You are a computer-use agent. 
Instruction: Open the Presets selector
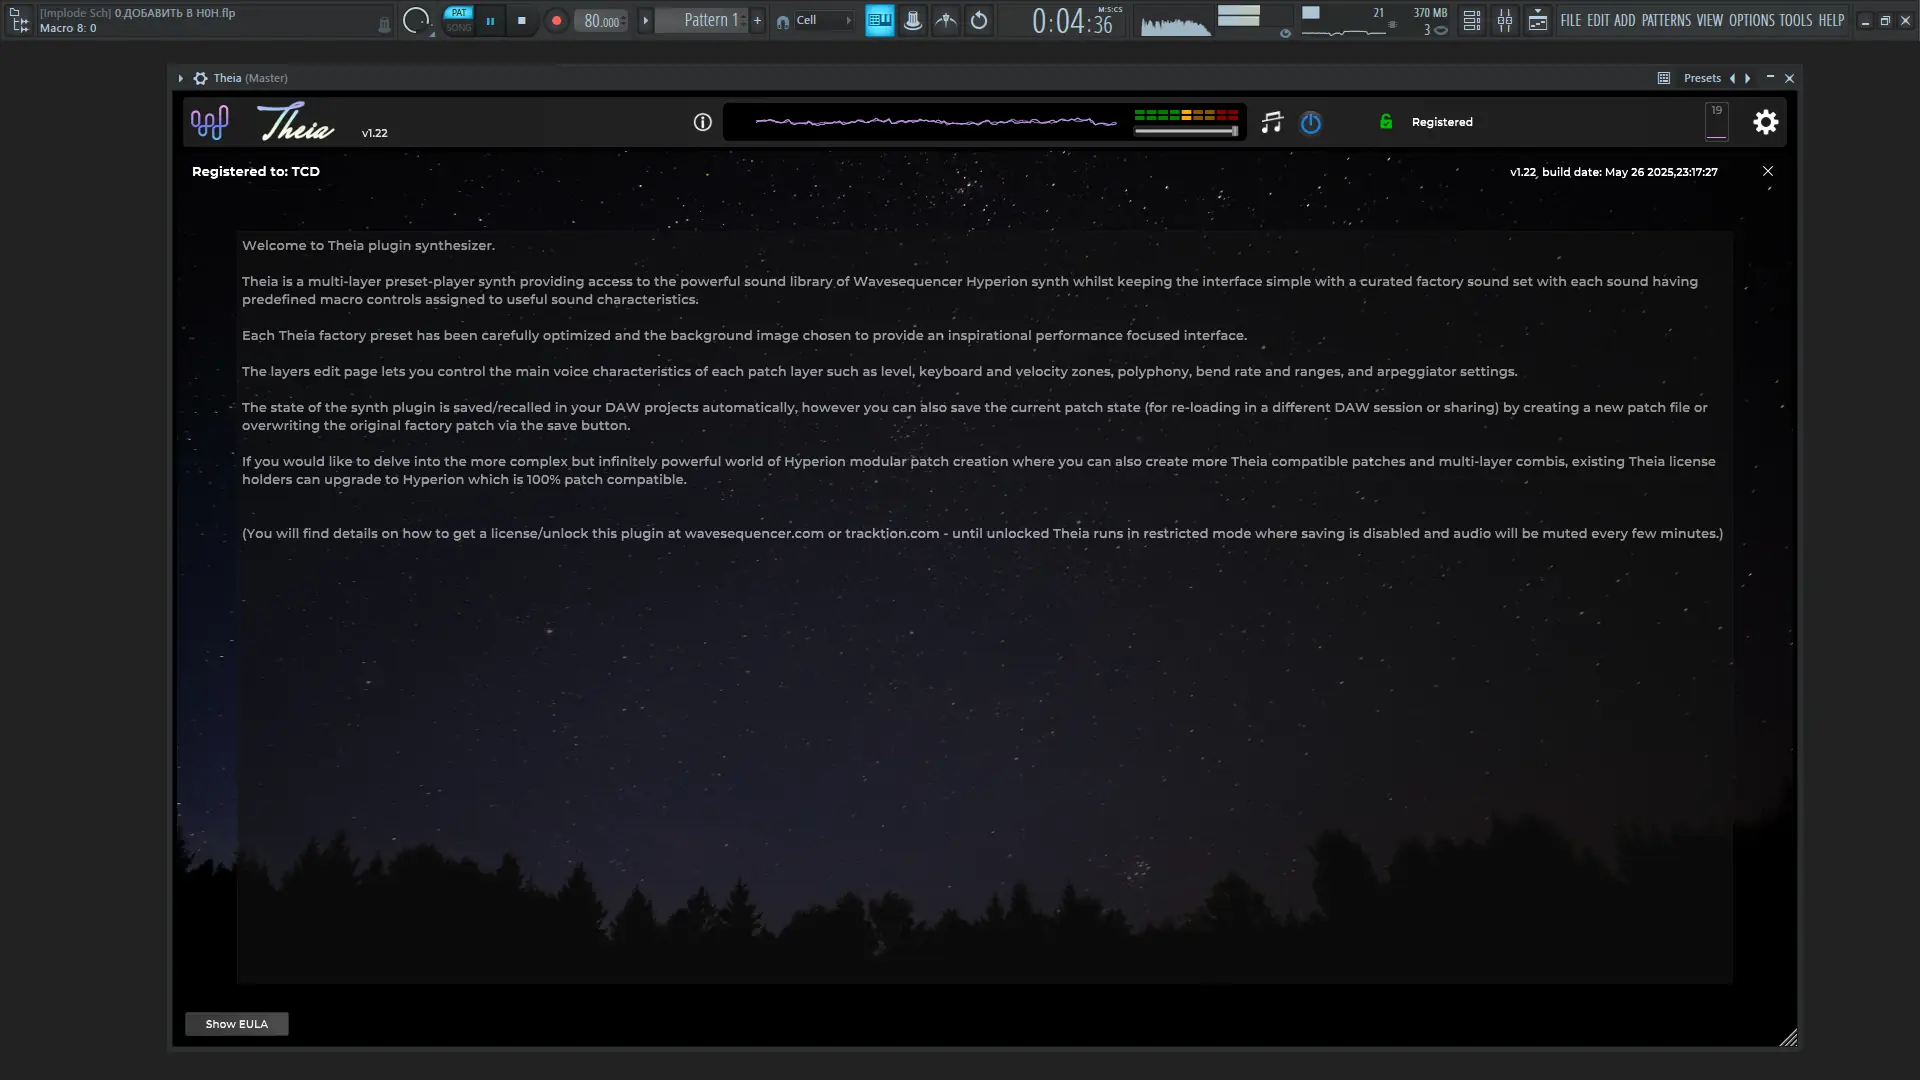coord(1702,78)
